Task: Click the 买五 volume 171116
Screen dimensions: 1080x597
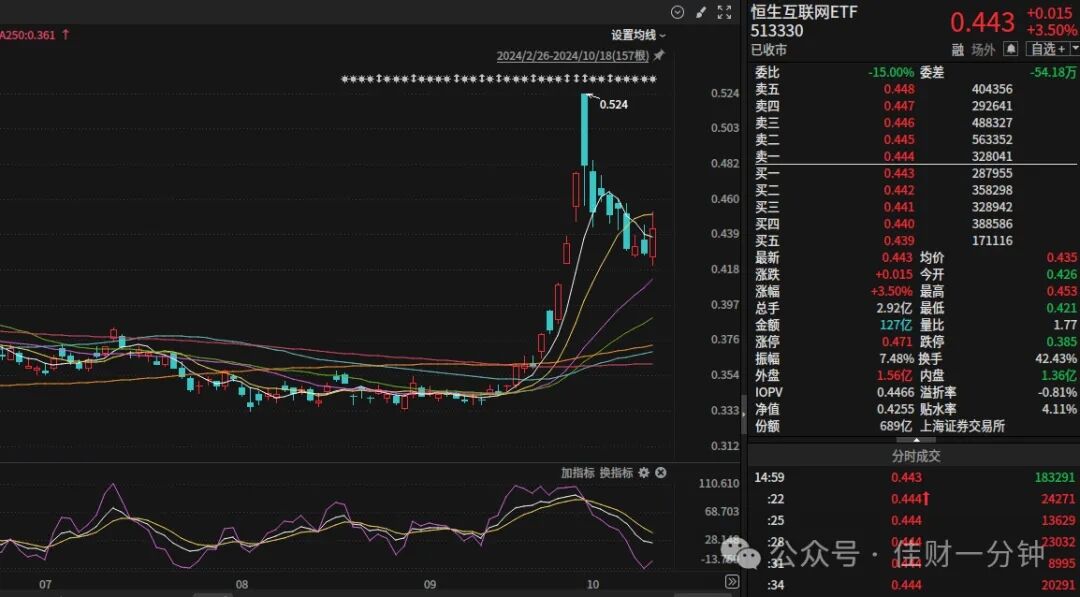Action: pos(992,241)
